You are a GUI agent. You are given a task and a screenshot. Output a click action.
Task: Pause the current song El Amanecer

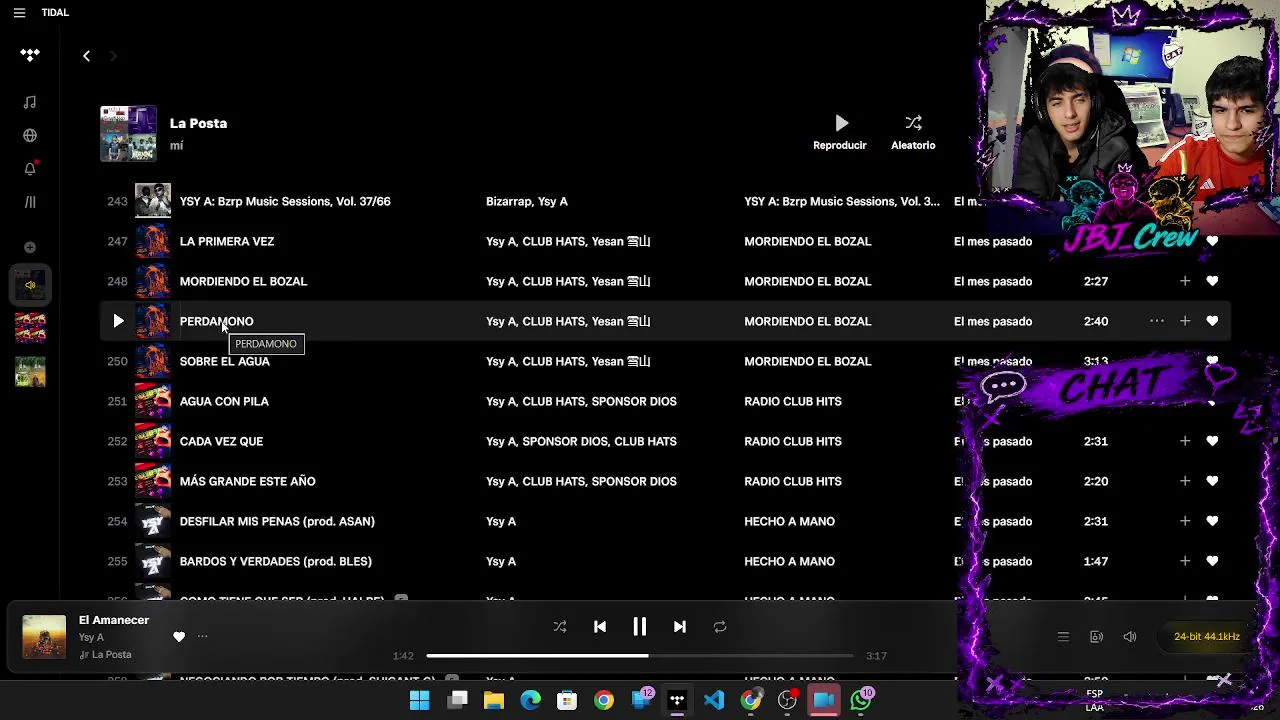pos(640,627)
